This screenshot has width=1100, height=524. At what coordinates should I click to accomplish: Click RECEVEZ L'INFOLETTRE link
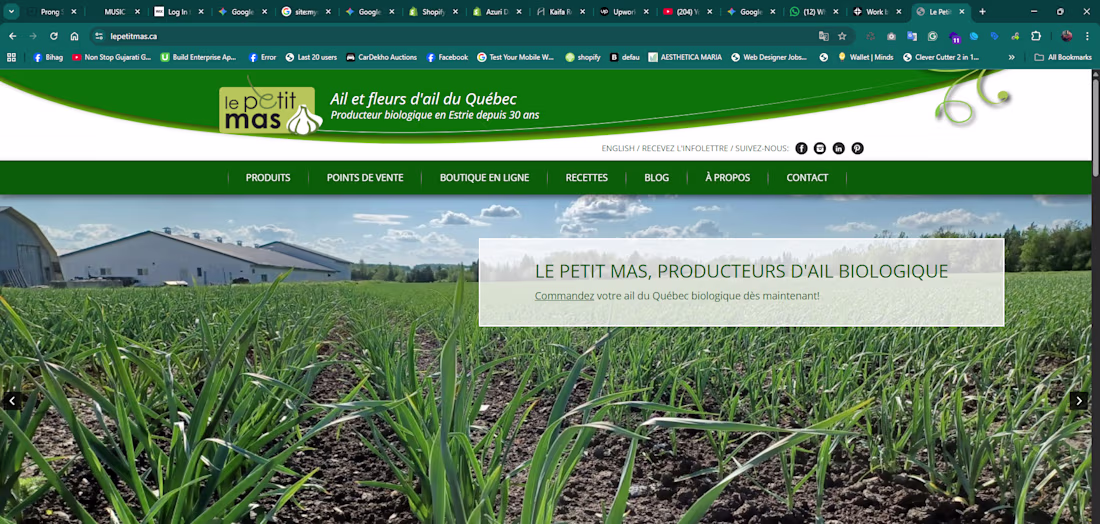[683, 148]
